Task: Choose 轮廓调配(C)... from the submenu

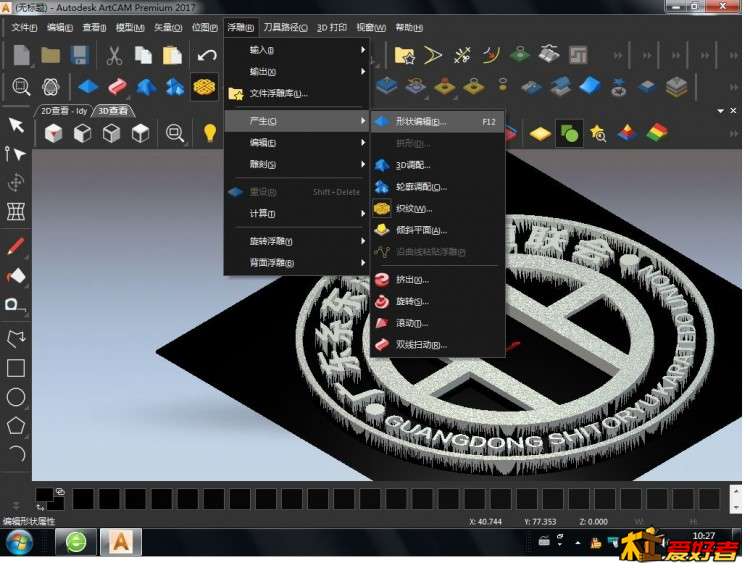Action: click(x=438, y=187)
